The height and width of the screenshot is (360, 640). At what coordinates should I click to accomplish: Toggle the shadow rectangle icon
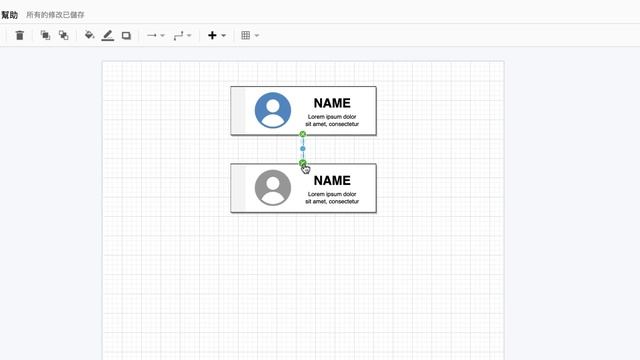pos(127,36)
